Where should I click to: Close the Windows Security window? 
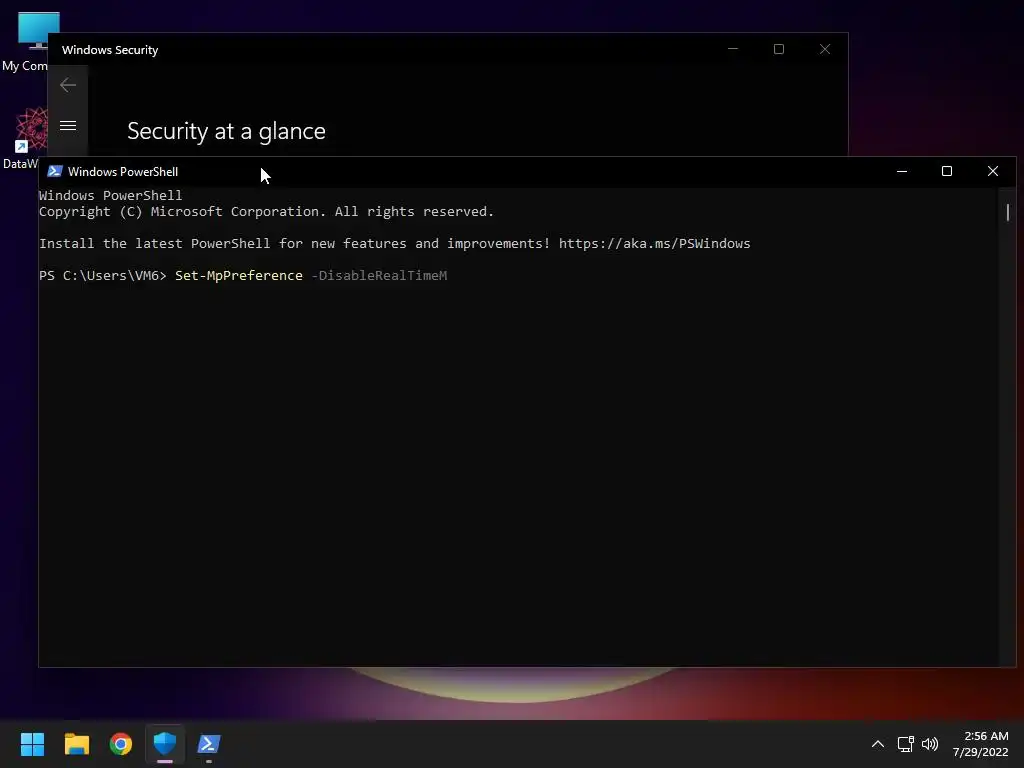tap(825, 49)
